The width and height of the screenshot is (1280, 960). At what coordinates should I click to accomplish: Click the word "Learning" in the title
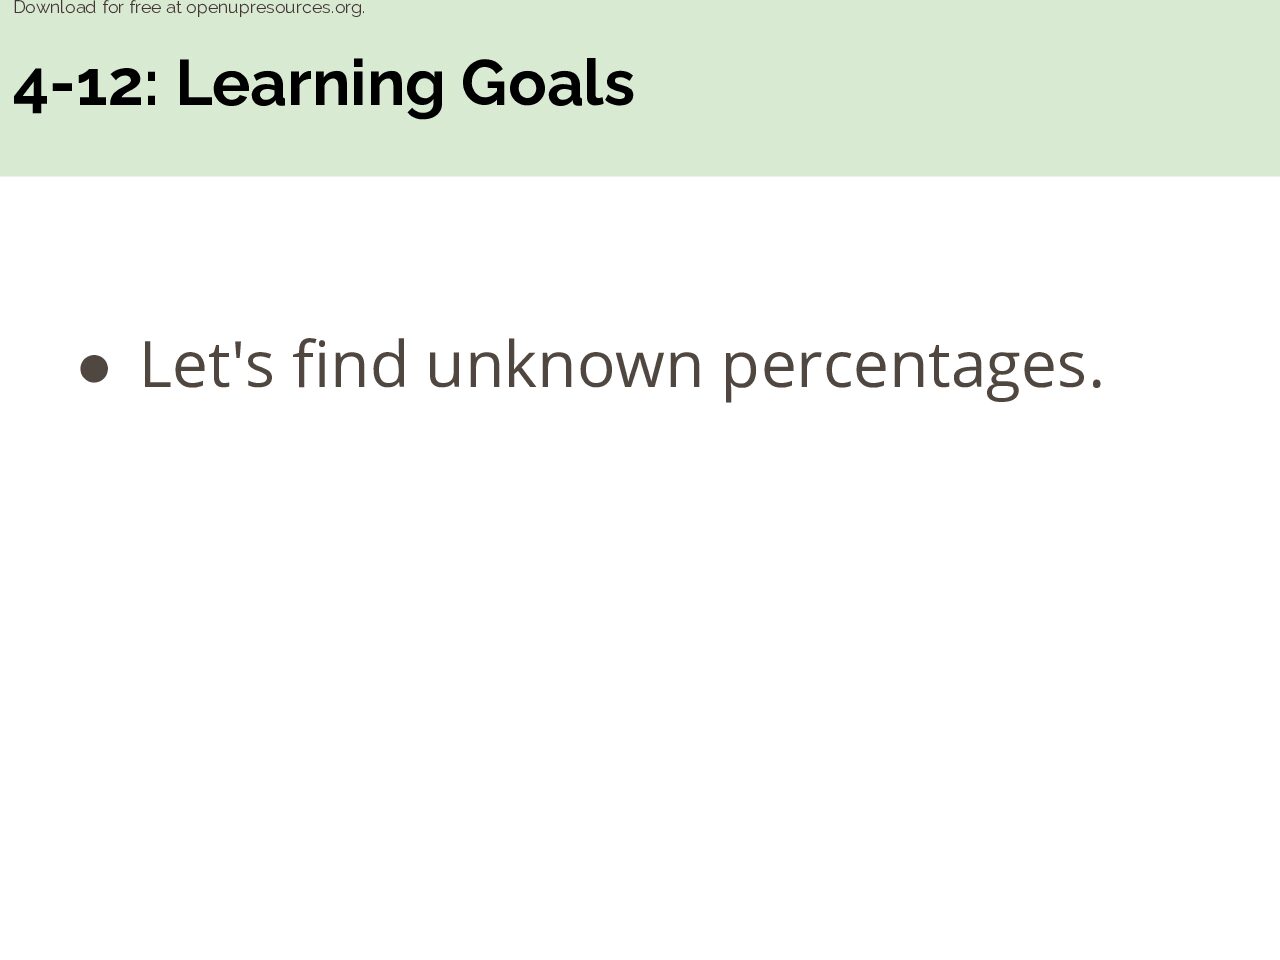coord(310,86)
